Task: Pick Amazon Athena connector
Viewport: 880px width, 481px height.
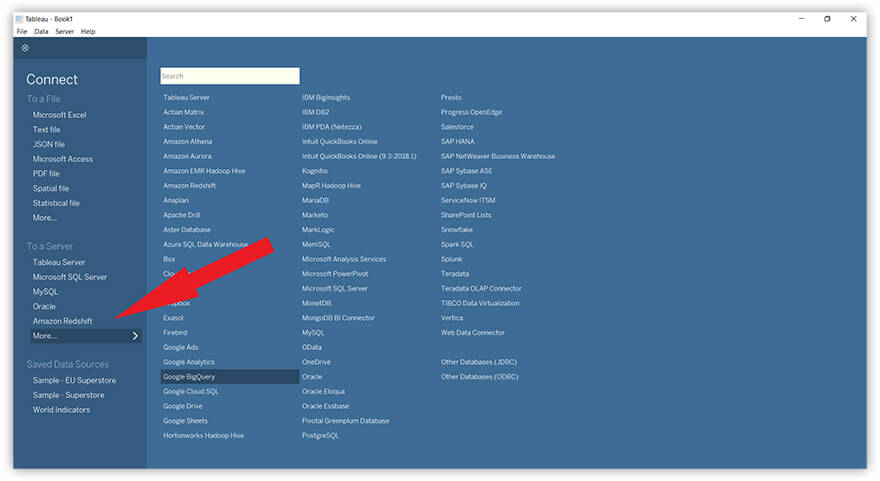Action: pos(188,141)
